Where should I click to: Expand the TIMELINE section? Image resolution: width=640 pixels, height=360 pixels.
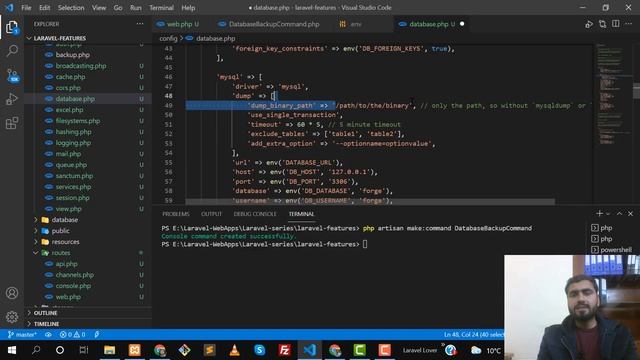pyautogui.click(x=46, y=324)
